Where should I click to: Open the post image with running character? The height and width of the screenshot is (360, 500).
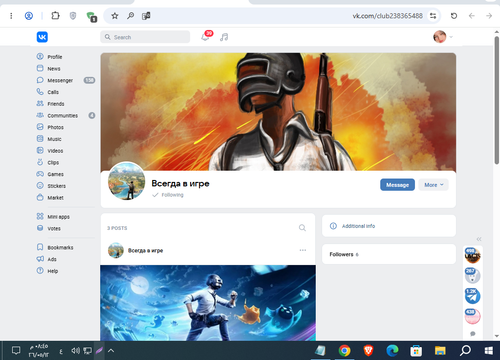tap(208, 303)
